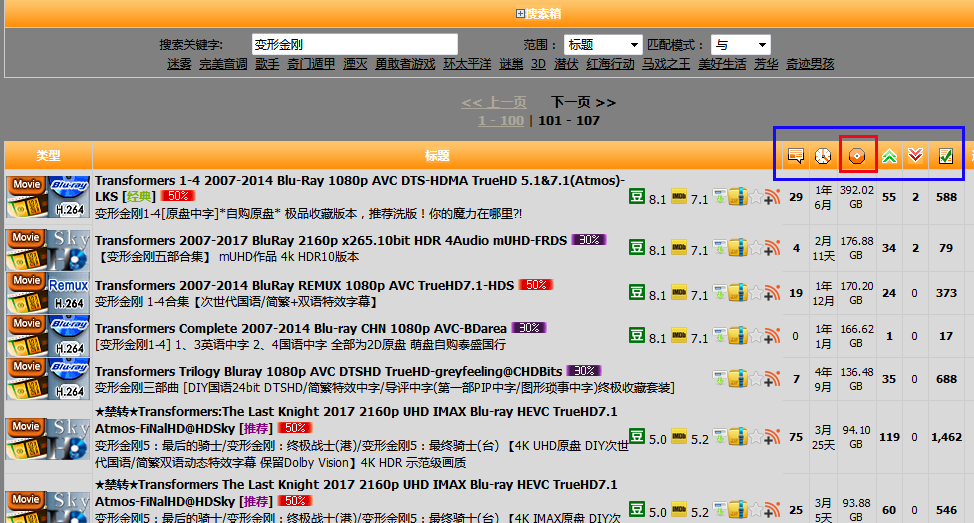Open Douban icon in Last Knight 93.88 GB row

click(637, 510)
